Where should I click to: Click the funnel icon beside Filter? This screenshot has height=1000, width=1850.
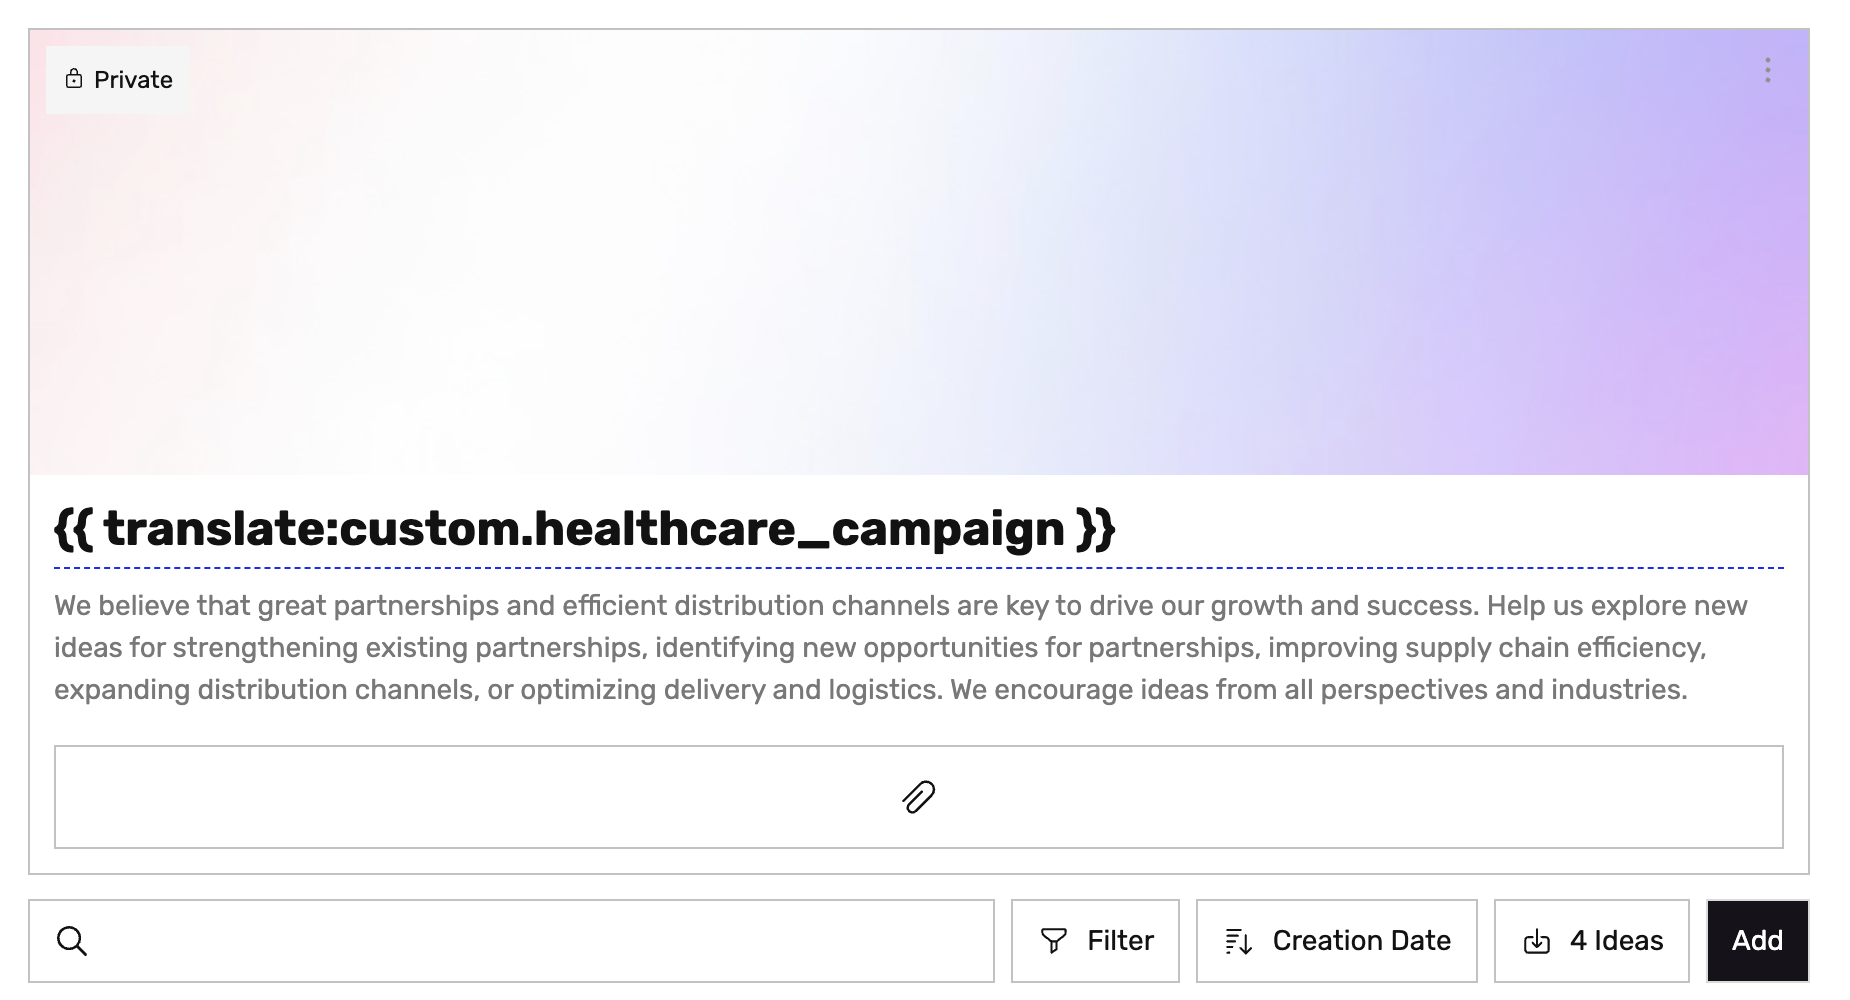1054,941
